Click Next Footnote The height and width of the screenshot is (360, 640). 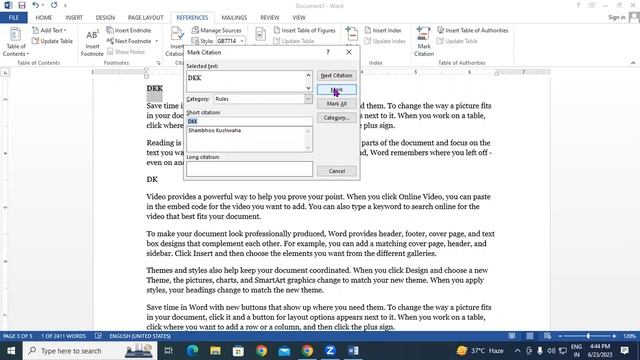(129, 41)
